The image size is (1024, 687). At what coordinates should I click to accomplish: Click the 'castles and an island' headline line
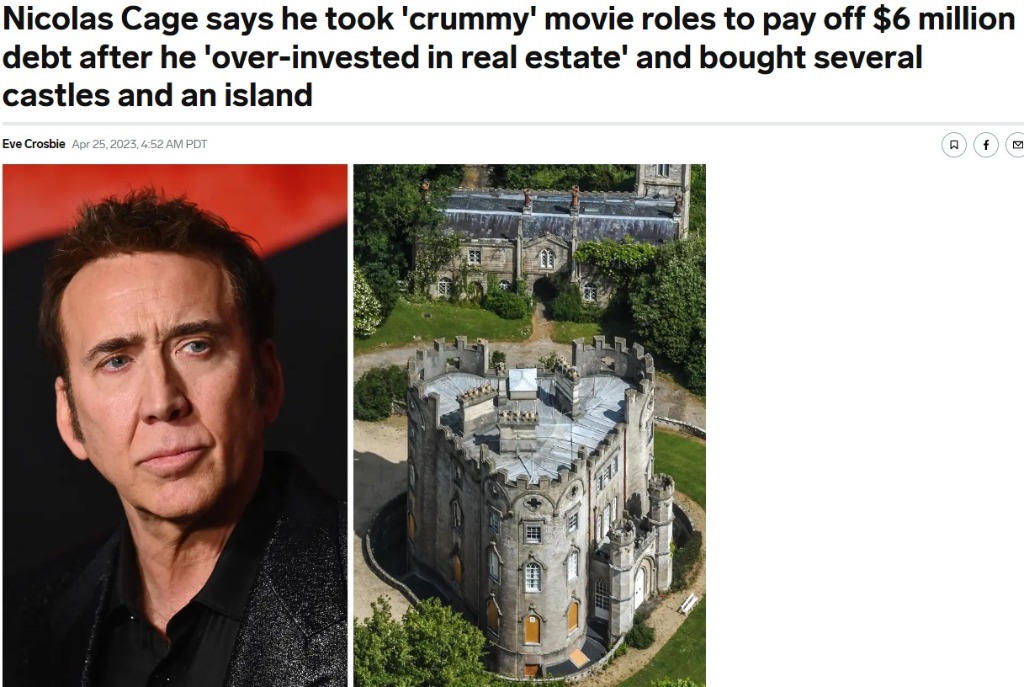157,95
